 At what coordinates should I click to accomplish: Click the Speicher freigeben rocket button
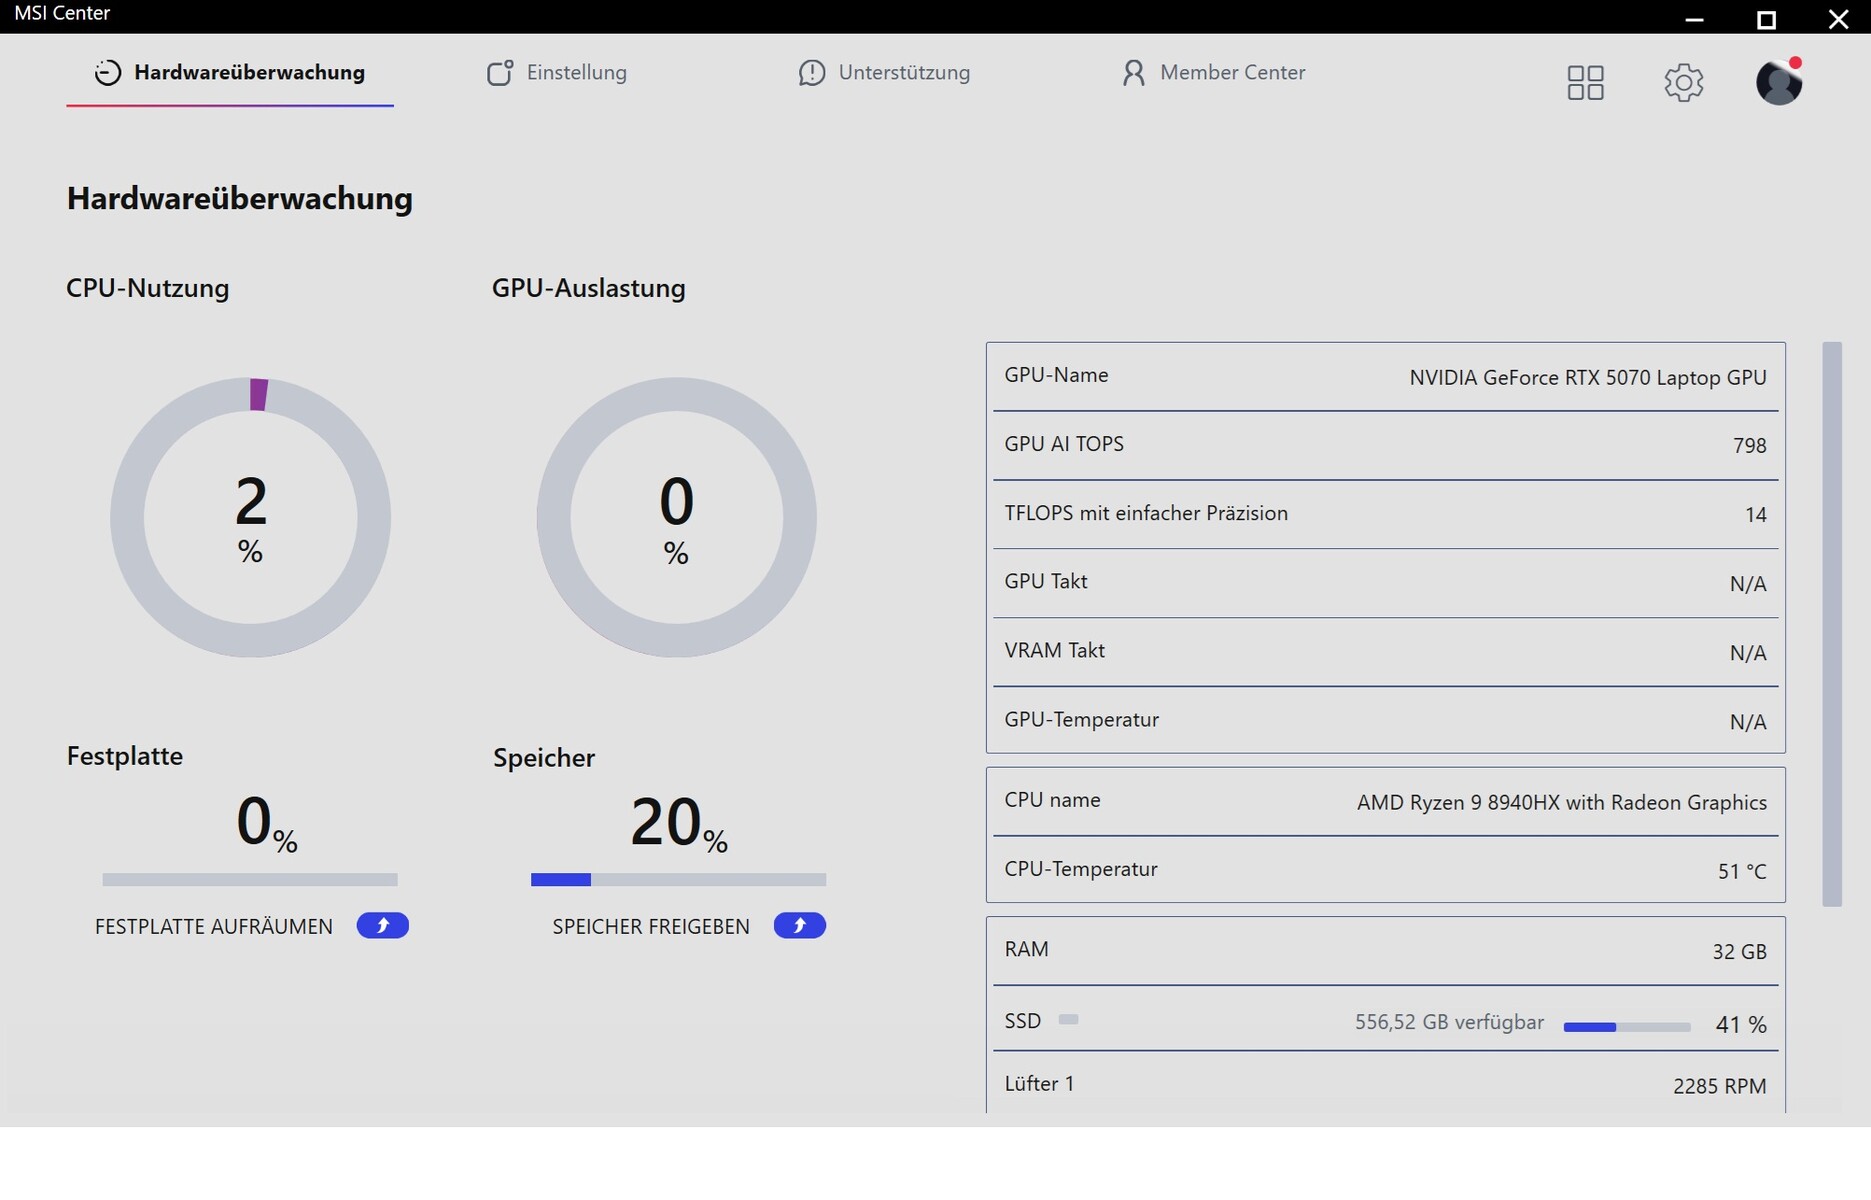[799, 926]
